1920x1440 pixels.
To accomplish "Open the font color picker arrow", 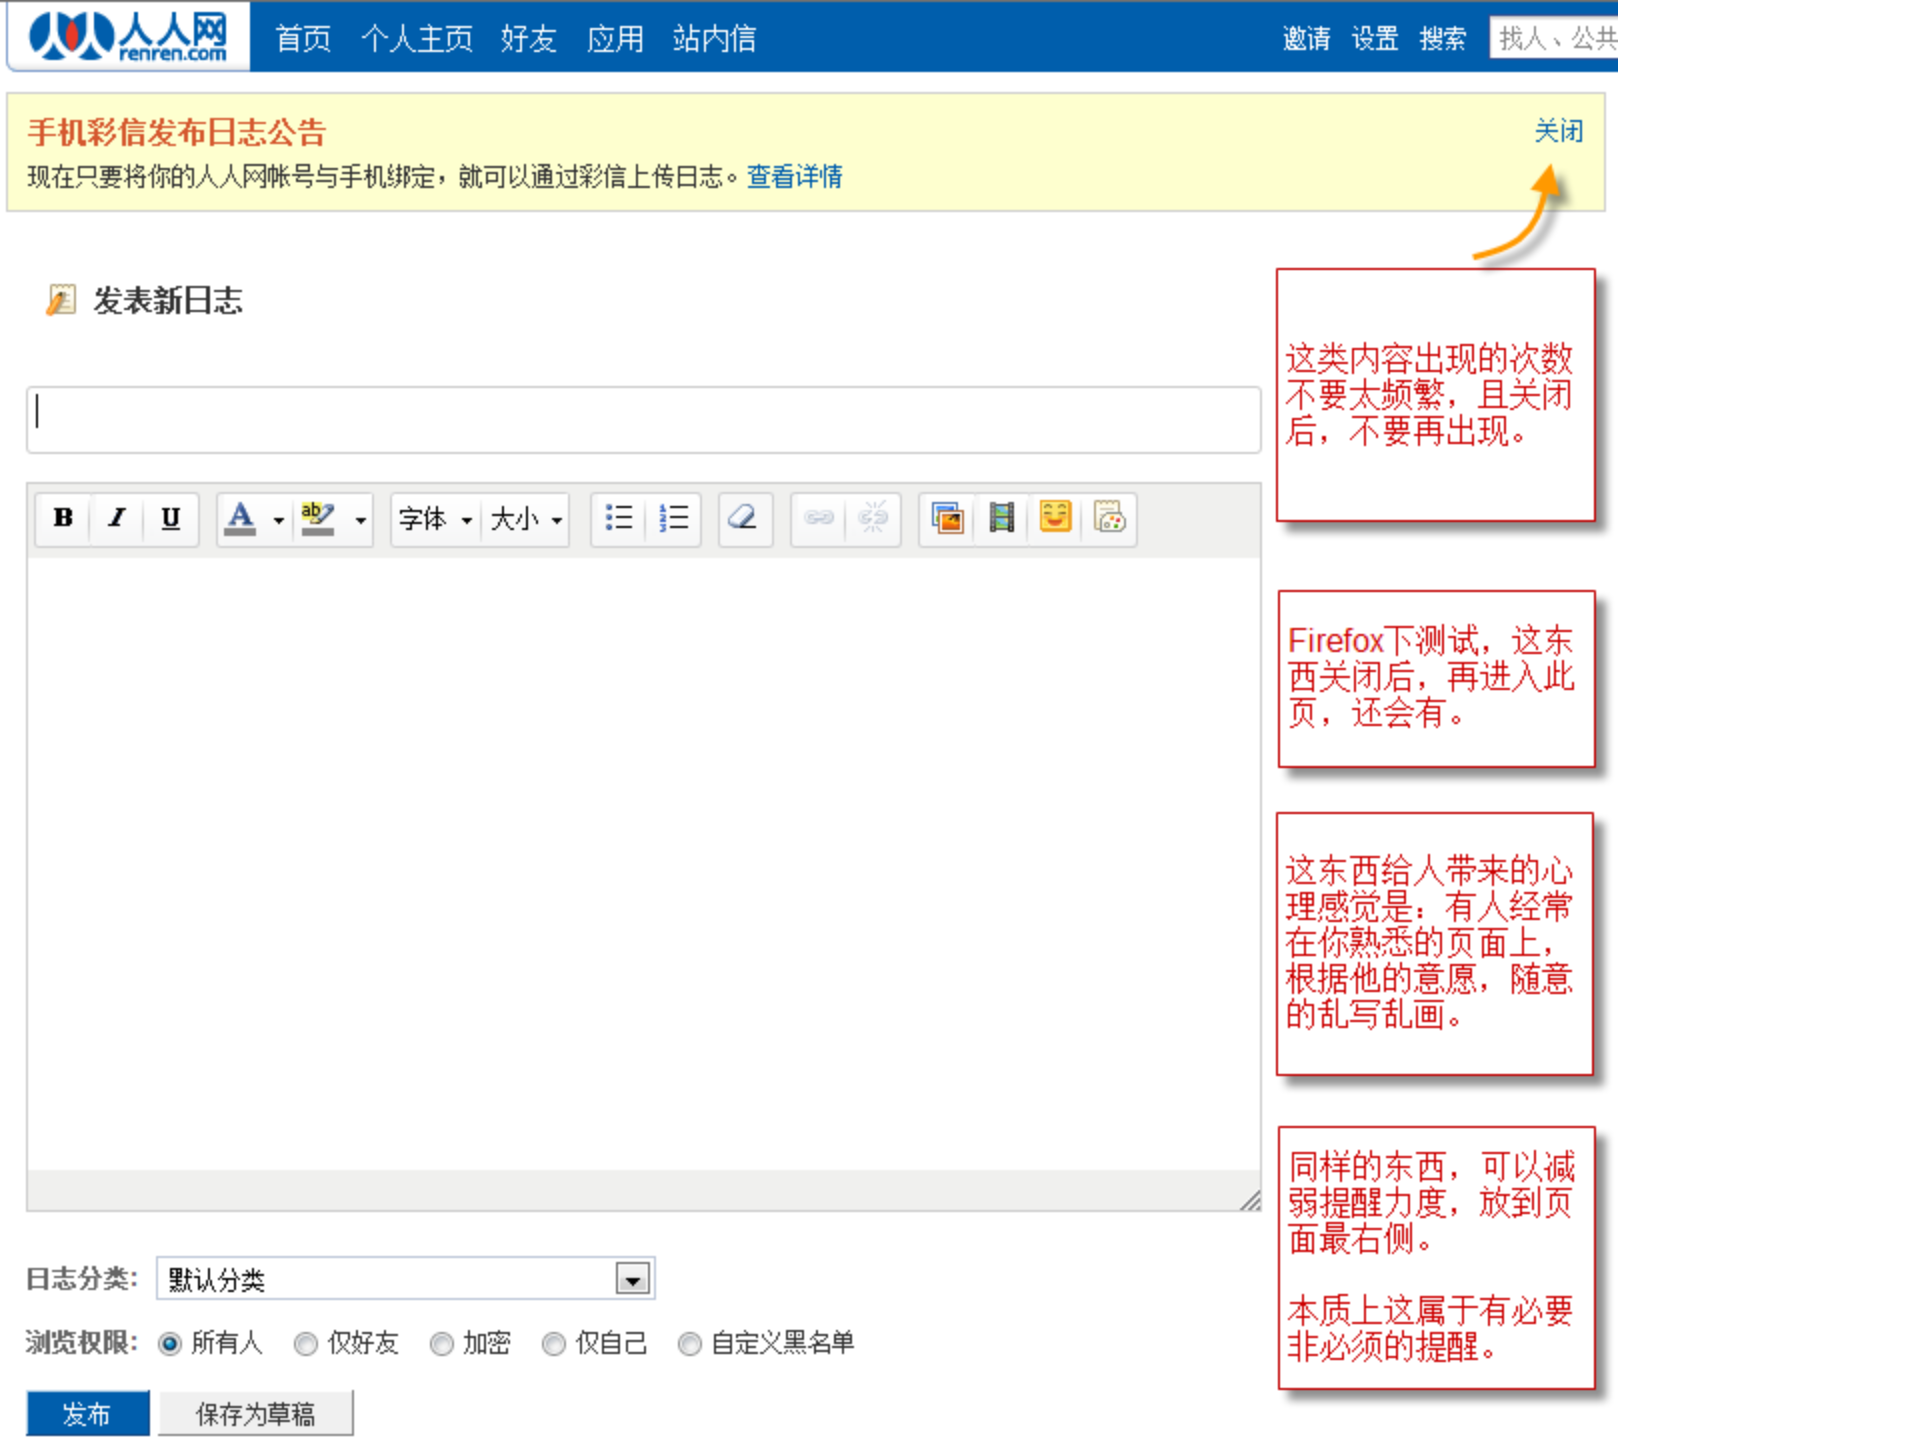I will click(x=277, y=521).
